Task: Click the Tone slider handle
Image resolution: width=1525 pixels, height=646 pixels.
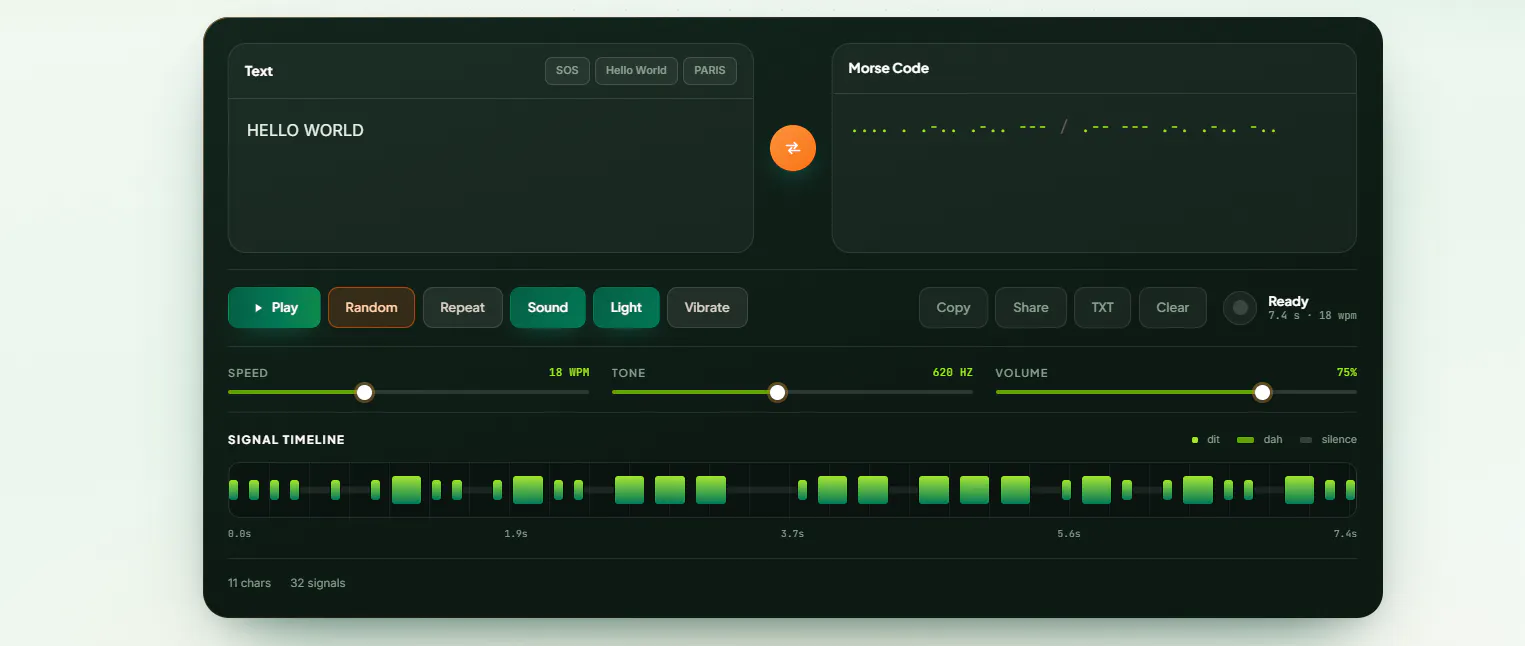Action: pos(777,392)
